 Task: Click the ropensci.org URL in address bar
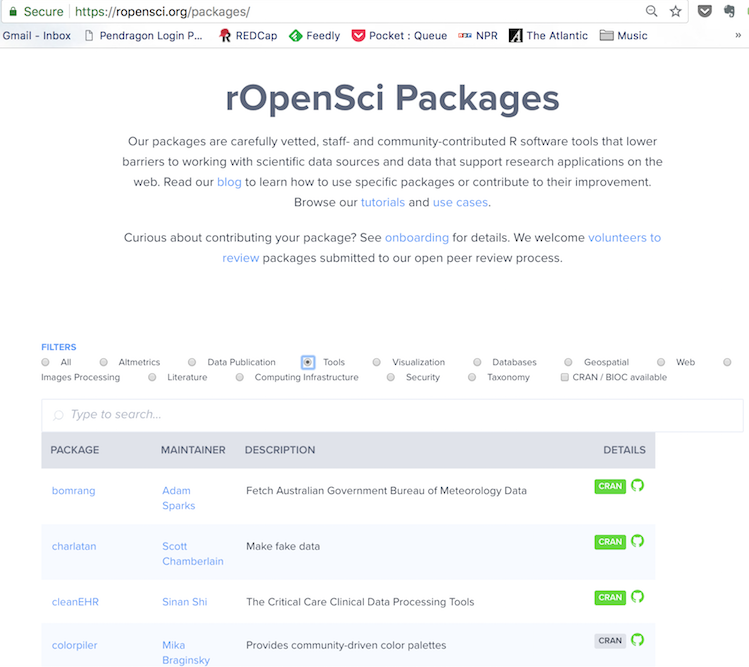tap(162, 11)
